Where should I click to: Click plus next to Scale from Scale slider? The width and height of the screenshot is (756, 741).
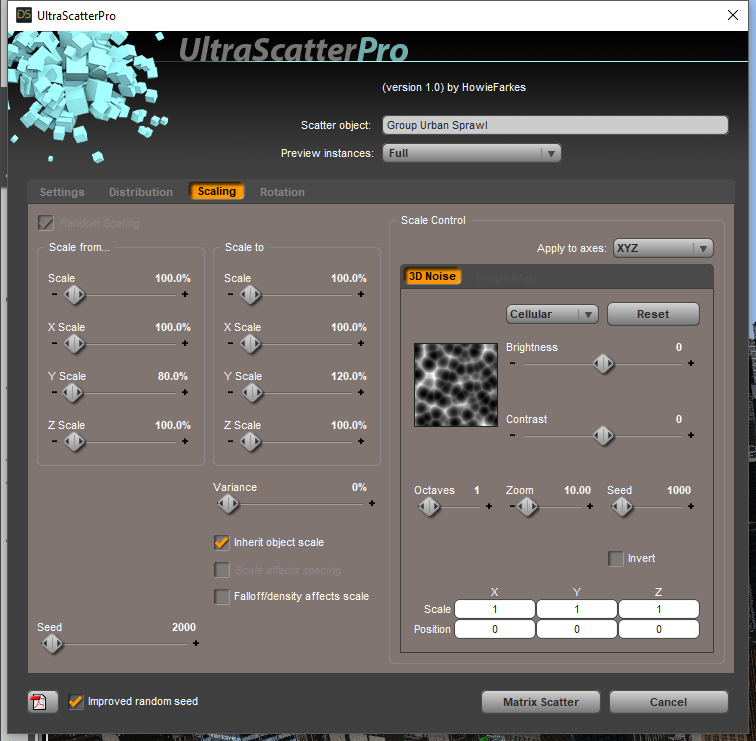pyautogui.click(x=185, y=294)
